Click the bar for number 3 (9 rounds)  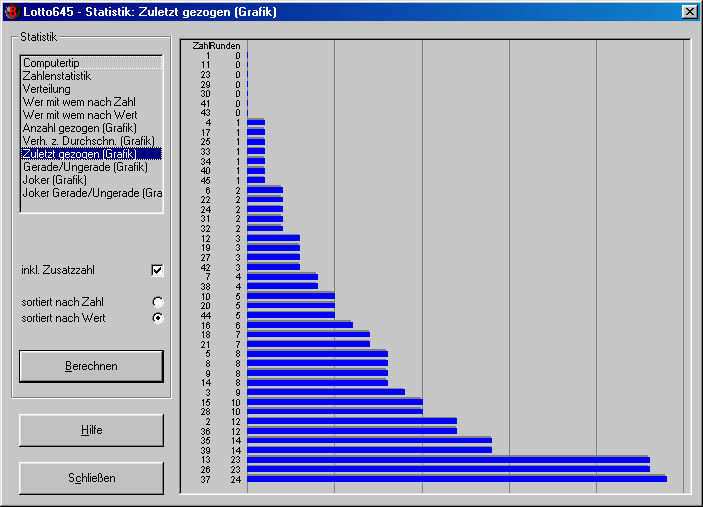point(326,392)
